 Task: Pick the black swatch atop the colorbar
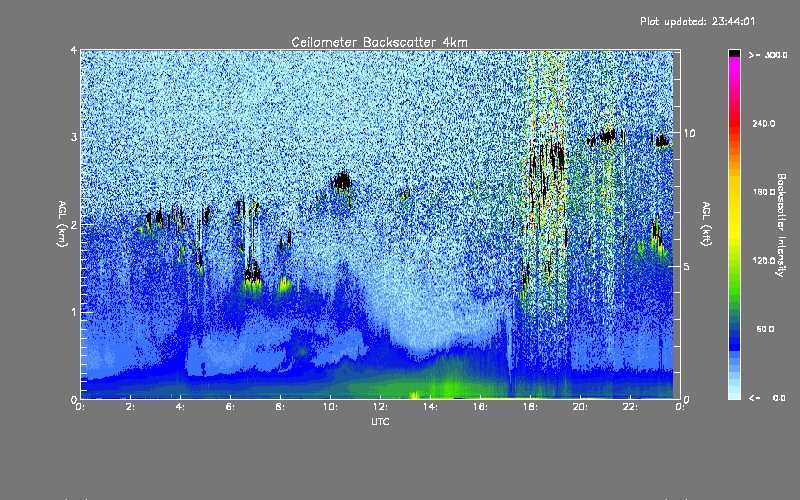click(x=734, y=53)
